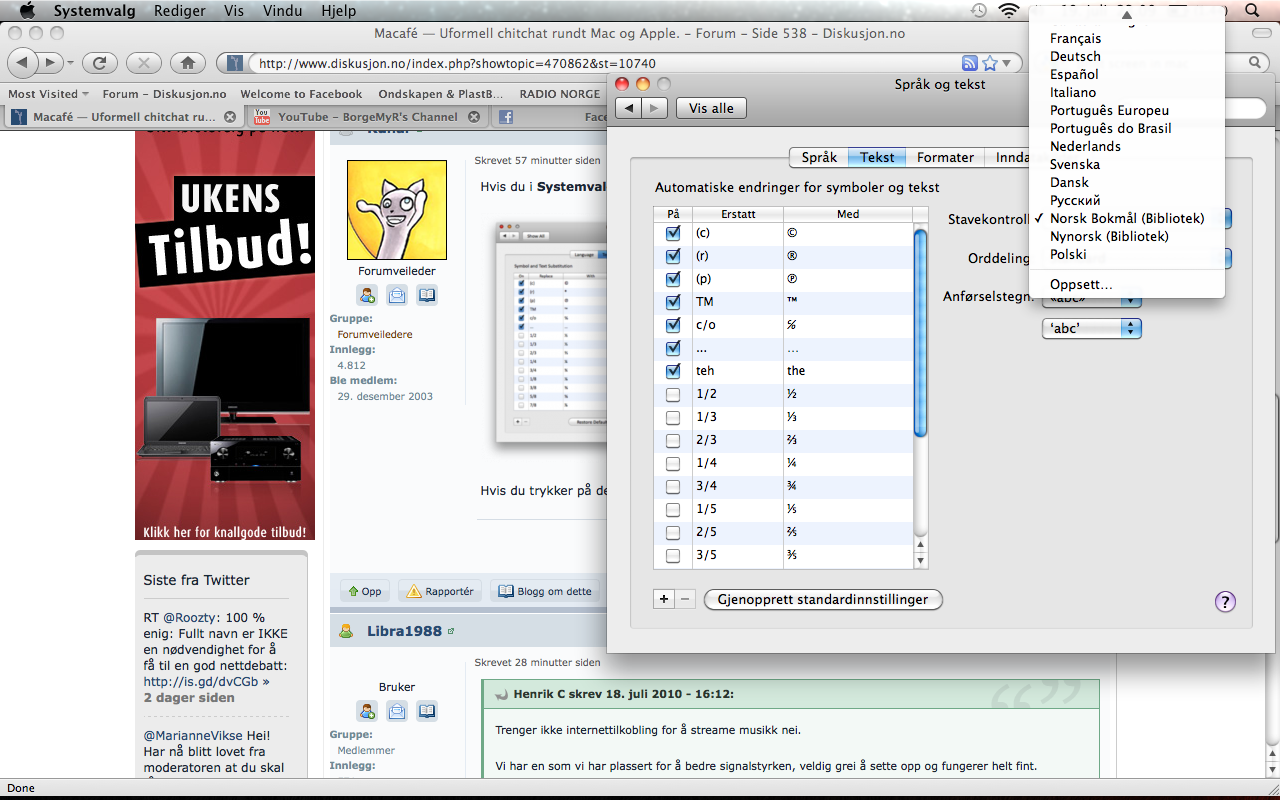This screenshot has width=1280, height=800.
Task: Go to Firefox home page
Action: (188, 63)
